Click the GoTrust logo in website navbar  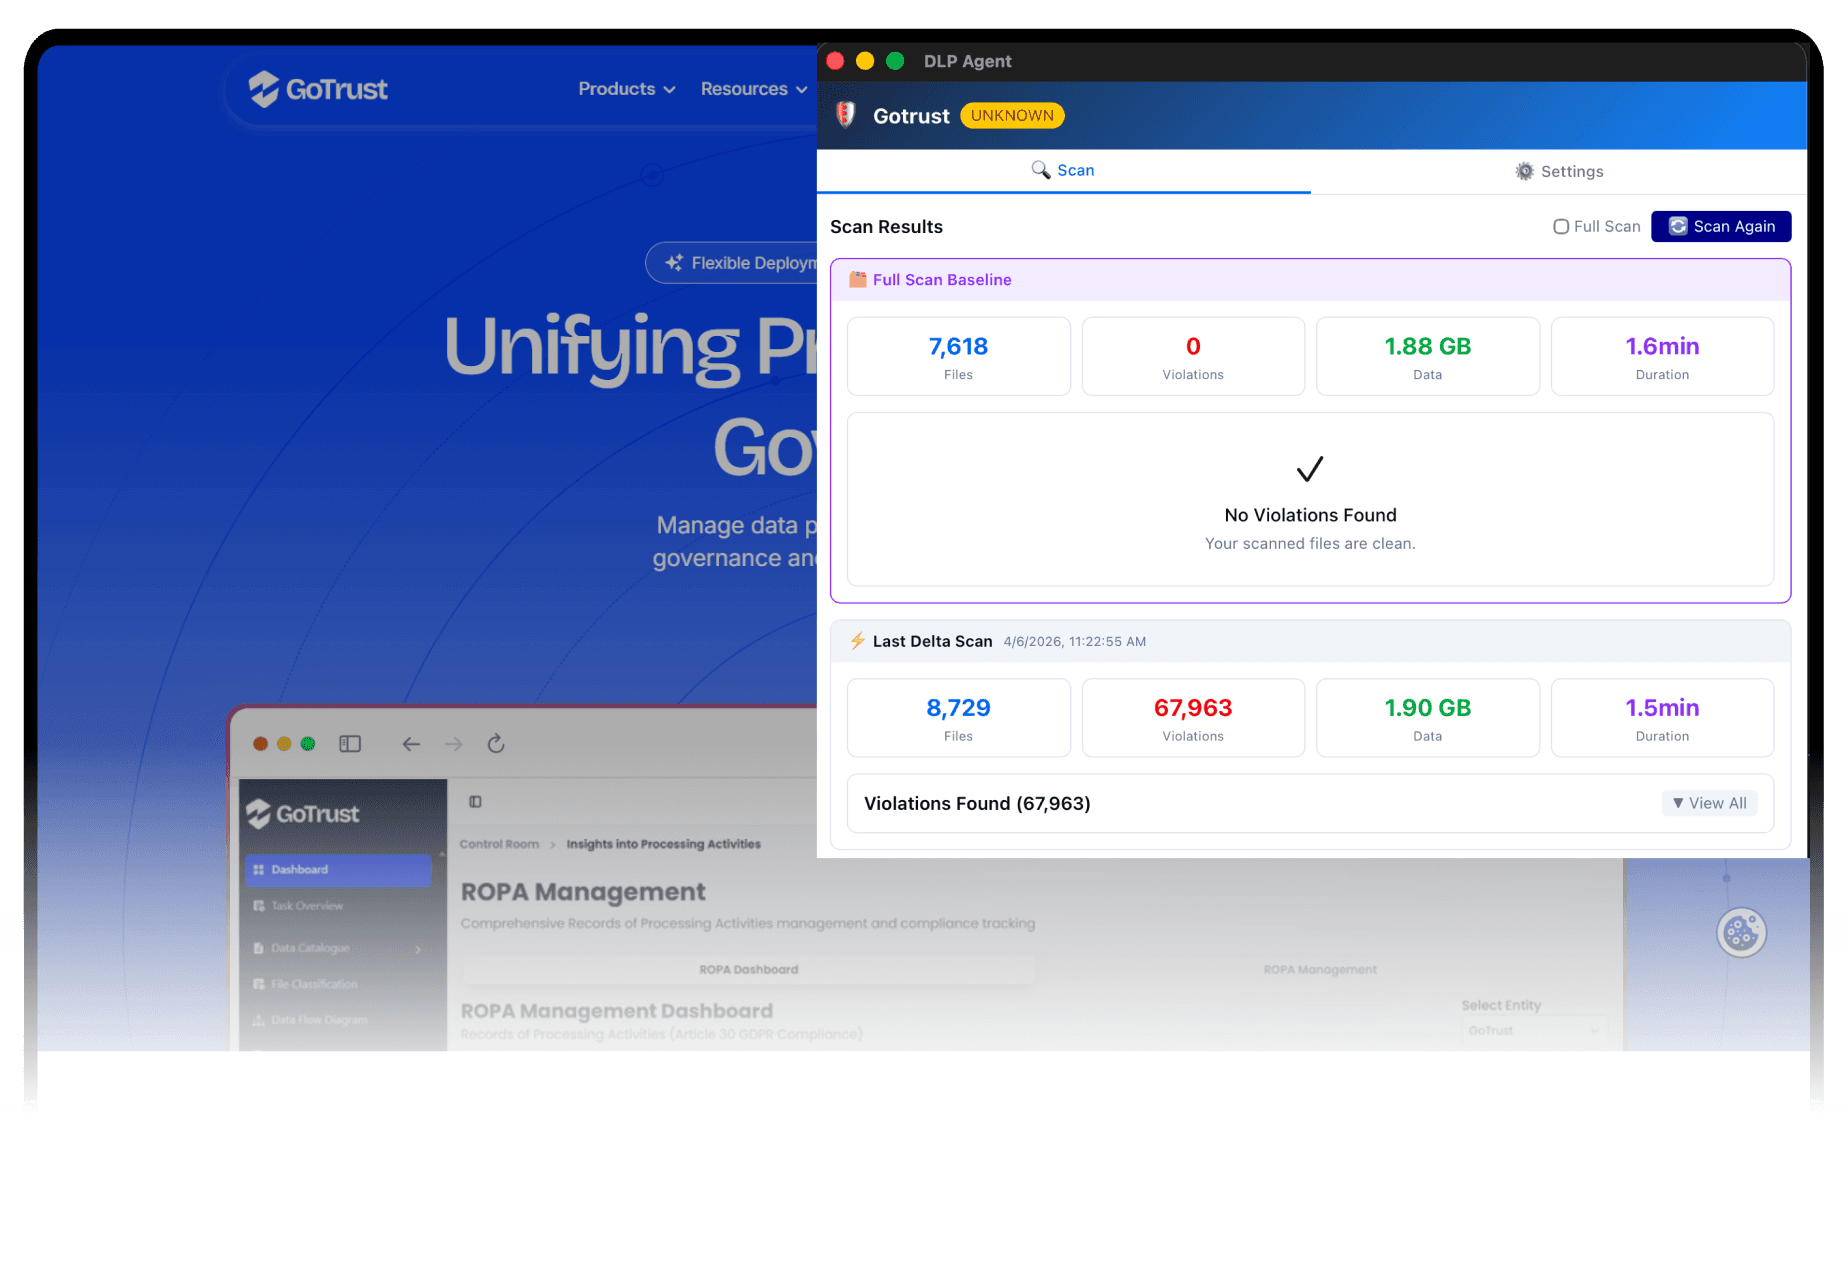pyautogui.click(x=318, y=89)
